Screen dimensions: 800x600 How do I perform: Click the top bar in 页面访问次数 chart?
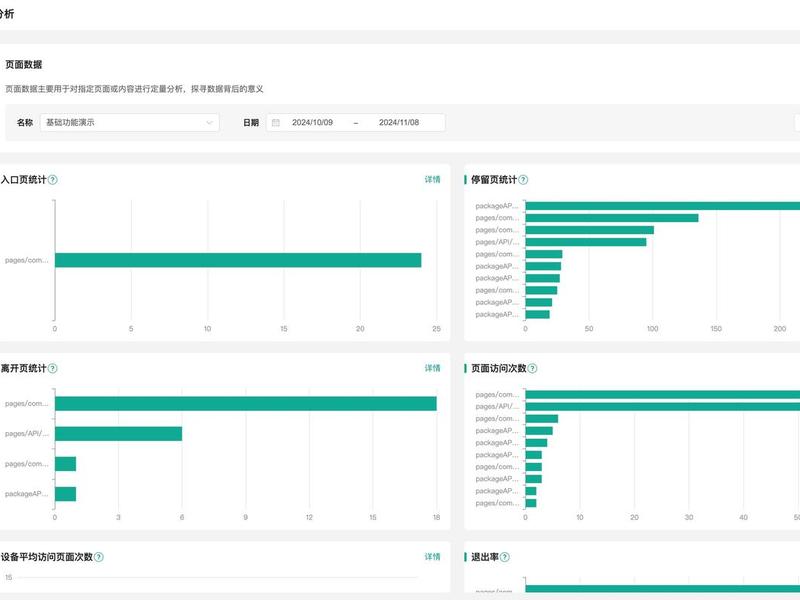663,394
